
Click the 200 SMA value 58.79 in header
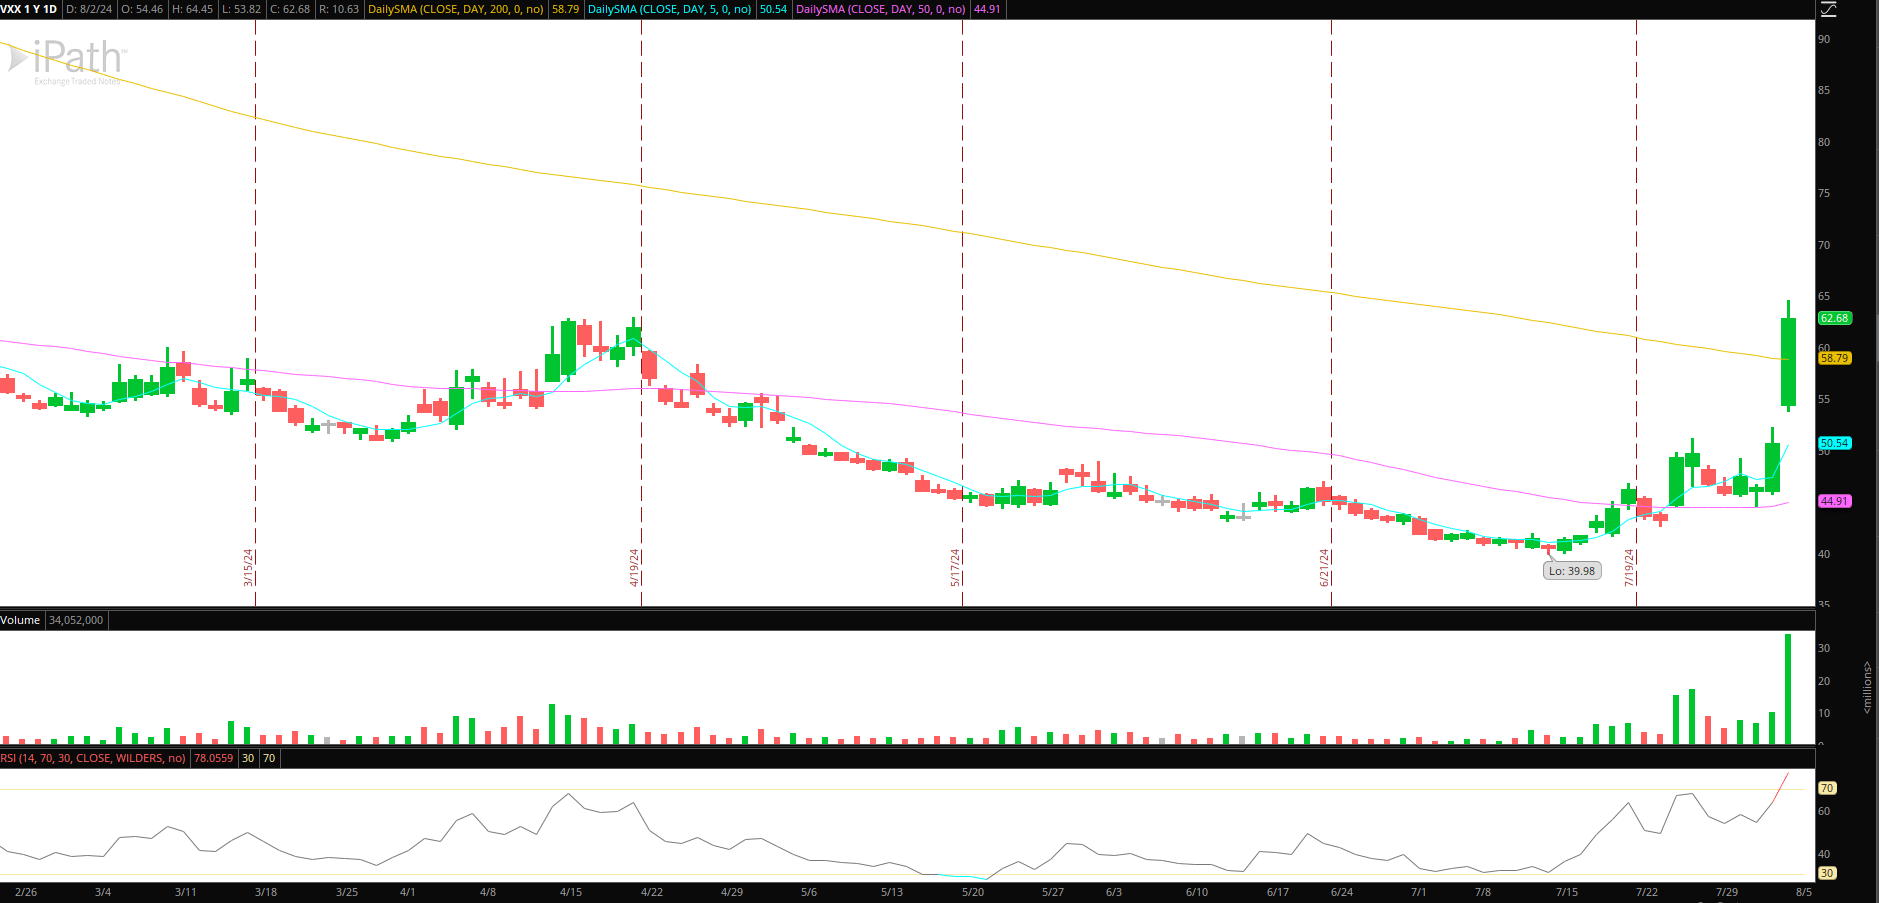pyautogui.click(x=565, y=9)
